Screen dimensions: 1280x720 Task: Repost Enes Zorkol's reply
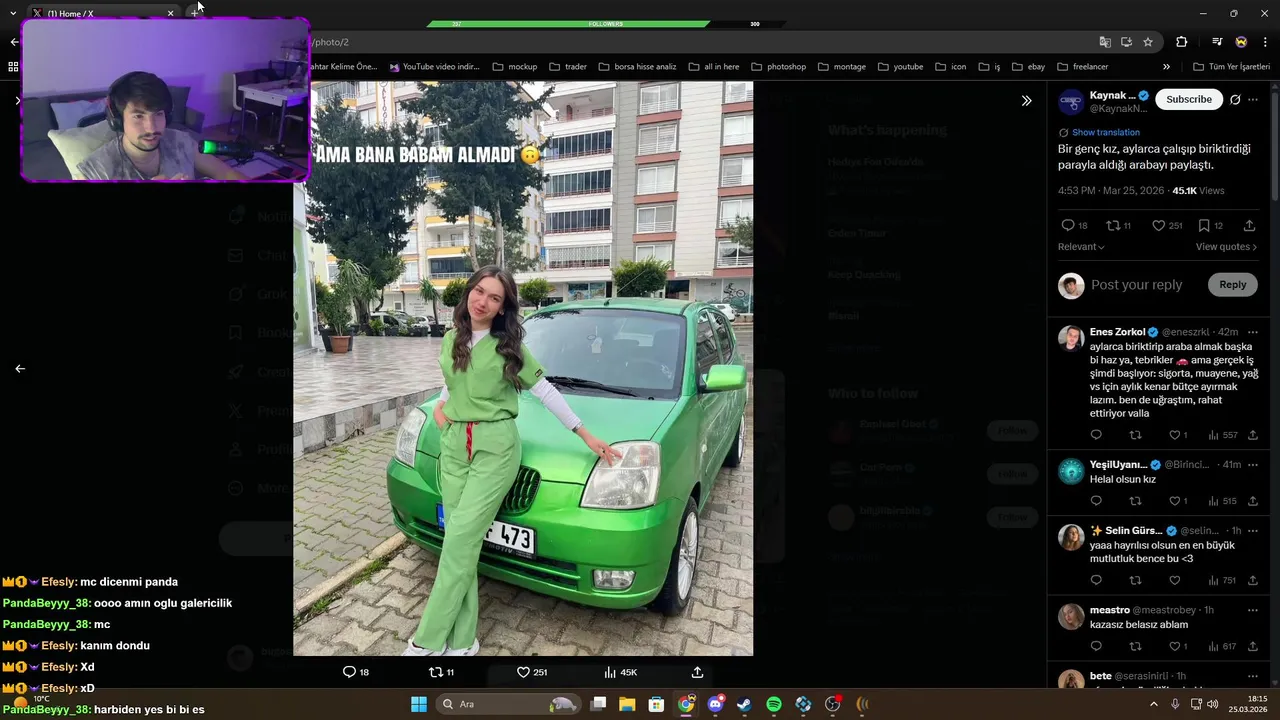1135,435
